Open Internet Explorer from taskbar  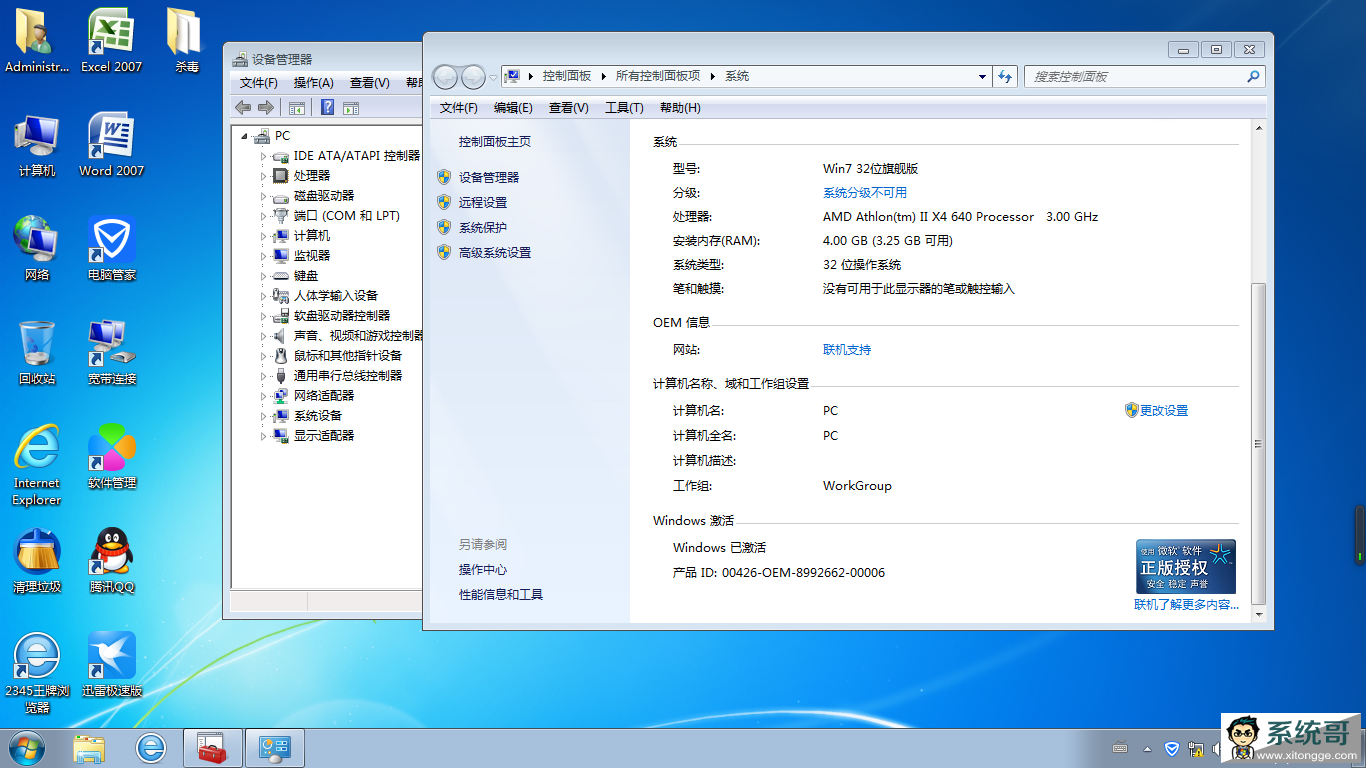(150, 748)
